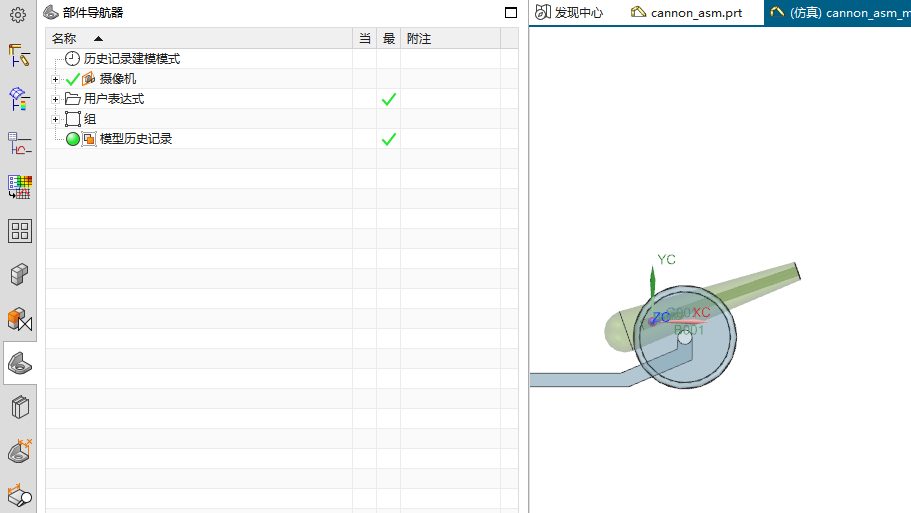Expand the 摄像机 tree node
The image size is (911, 513).
pos(56,79)
